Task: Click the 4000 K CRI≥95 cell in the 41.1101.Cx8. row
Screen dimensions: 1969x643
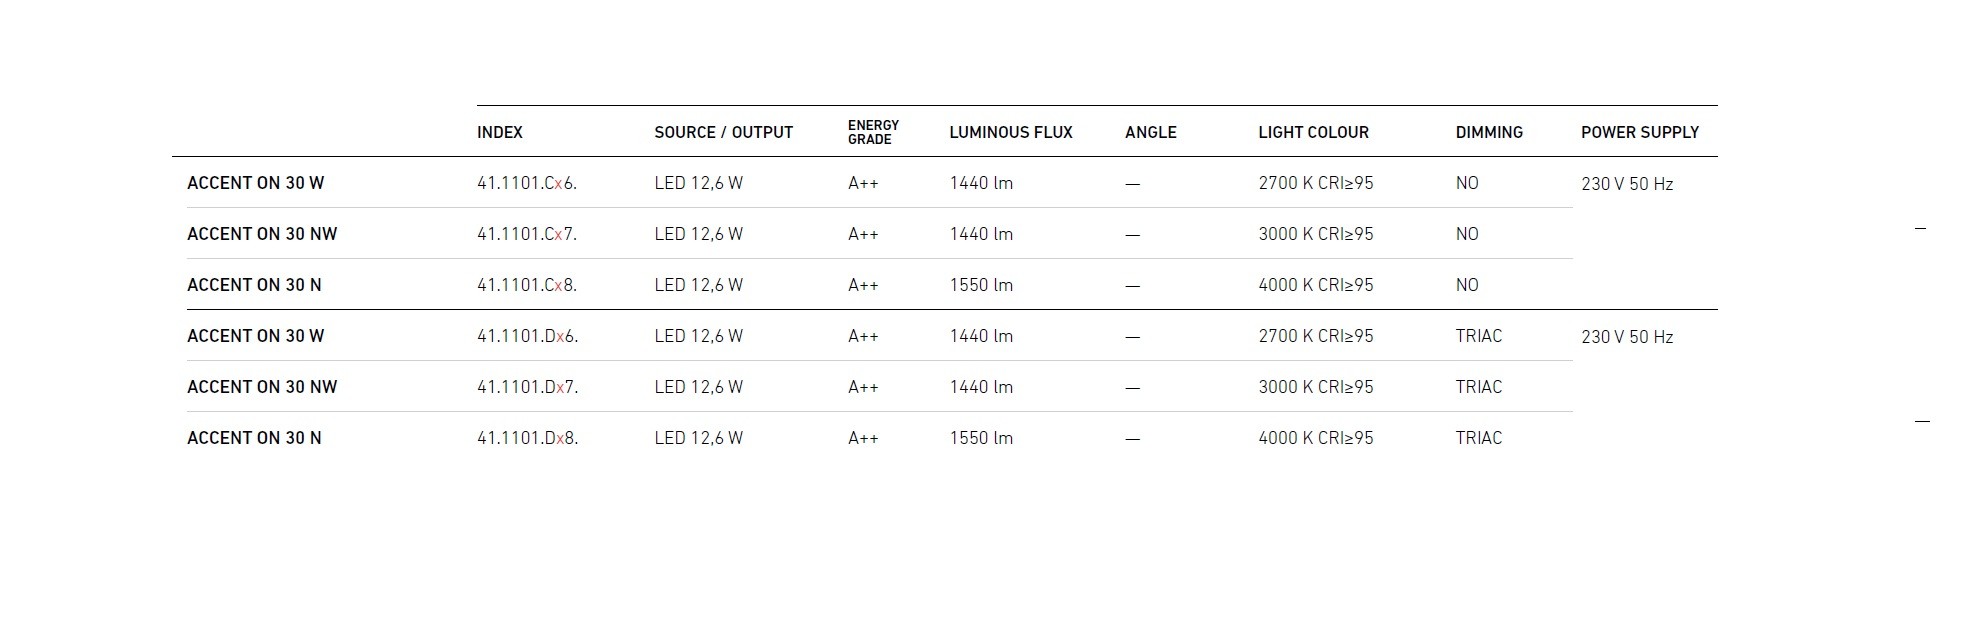Action: (x=1315, y=285)
